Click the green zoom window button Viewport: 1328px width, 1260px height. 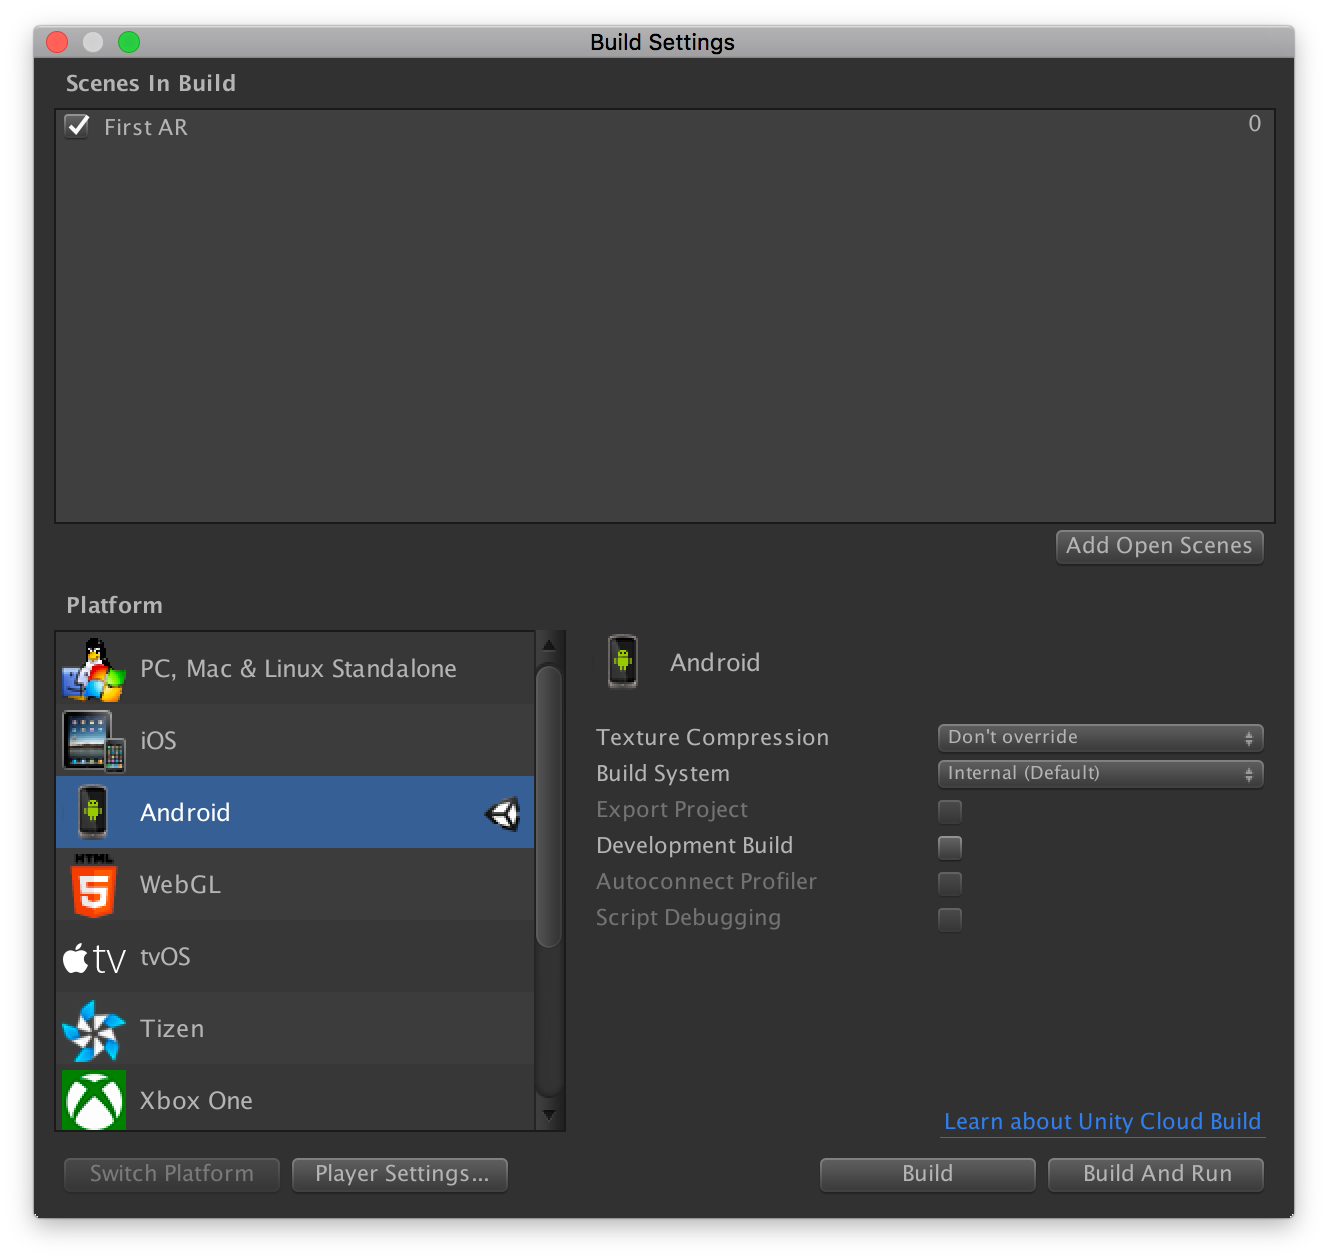click(129, 42)
